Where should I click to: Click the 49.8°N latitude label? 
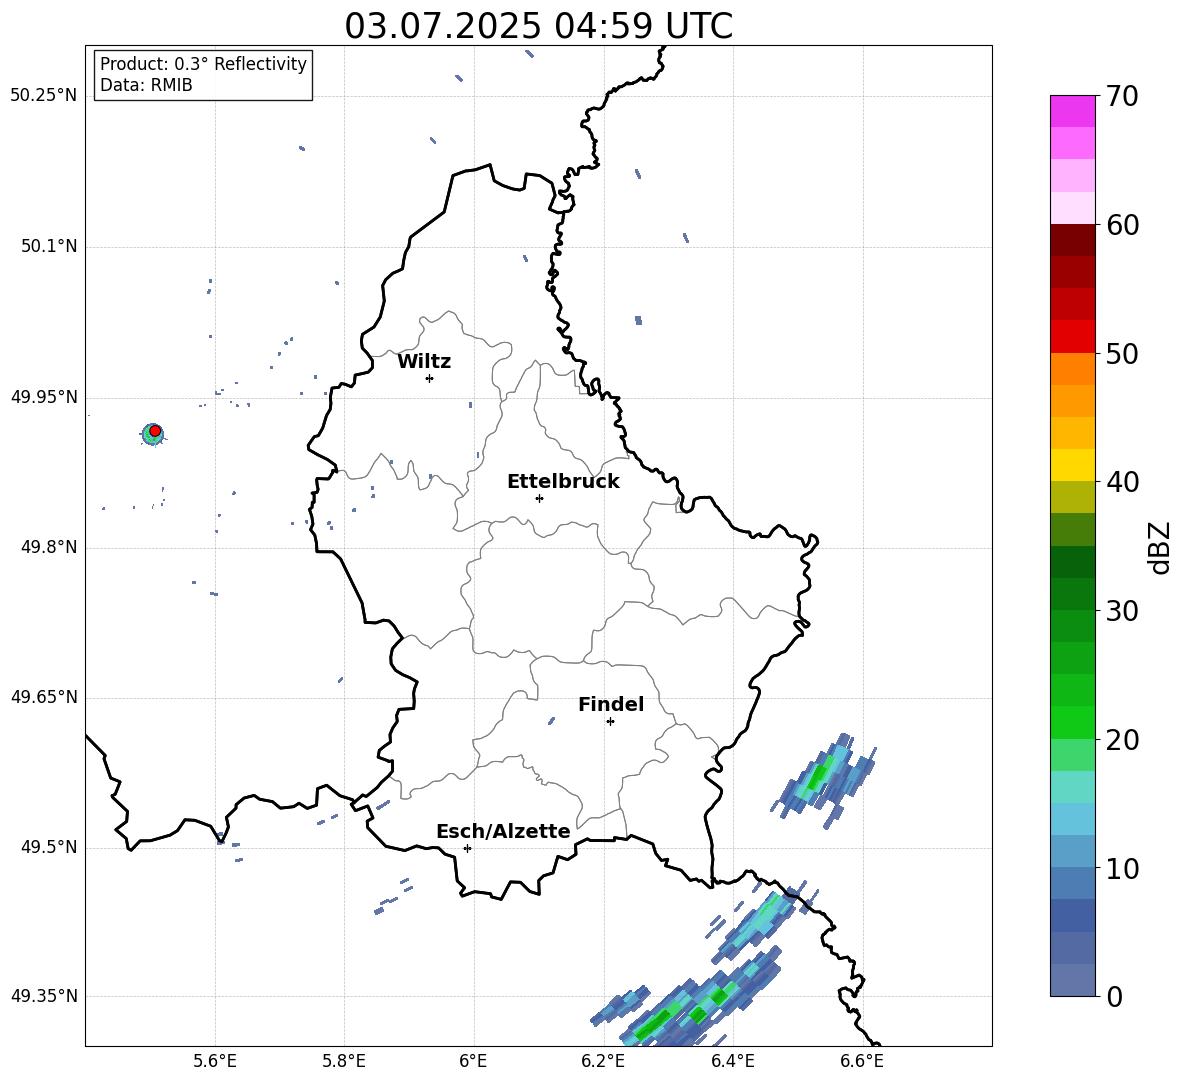(x=49, y=547)
